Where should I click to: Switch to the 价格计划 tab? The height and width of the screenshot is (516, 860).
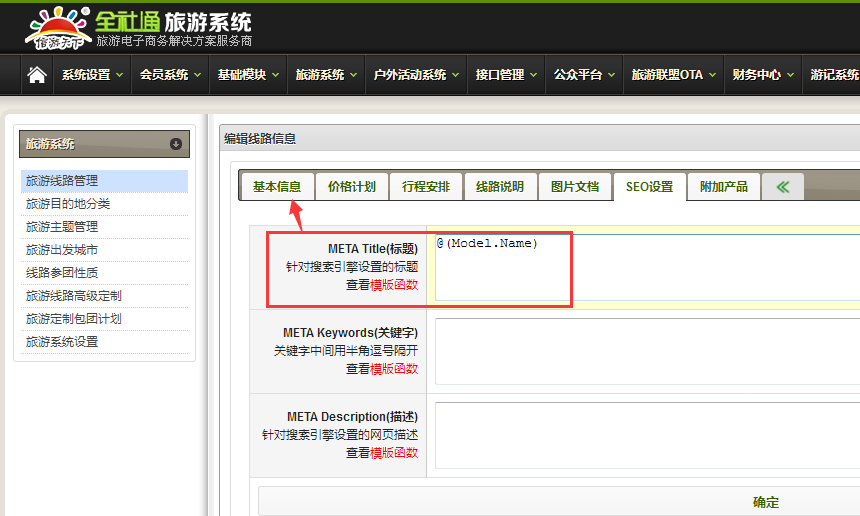click(x=352, y=187)
